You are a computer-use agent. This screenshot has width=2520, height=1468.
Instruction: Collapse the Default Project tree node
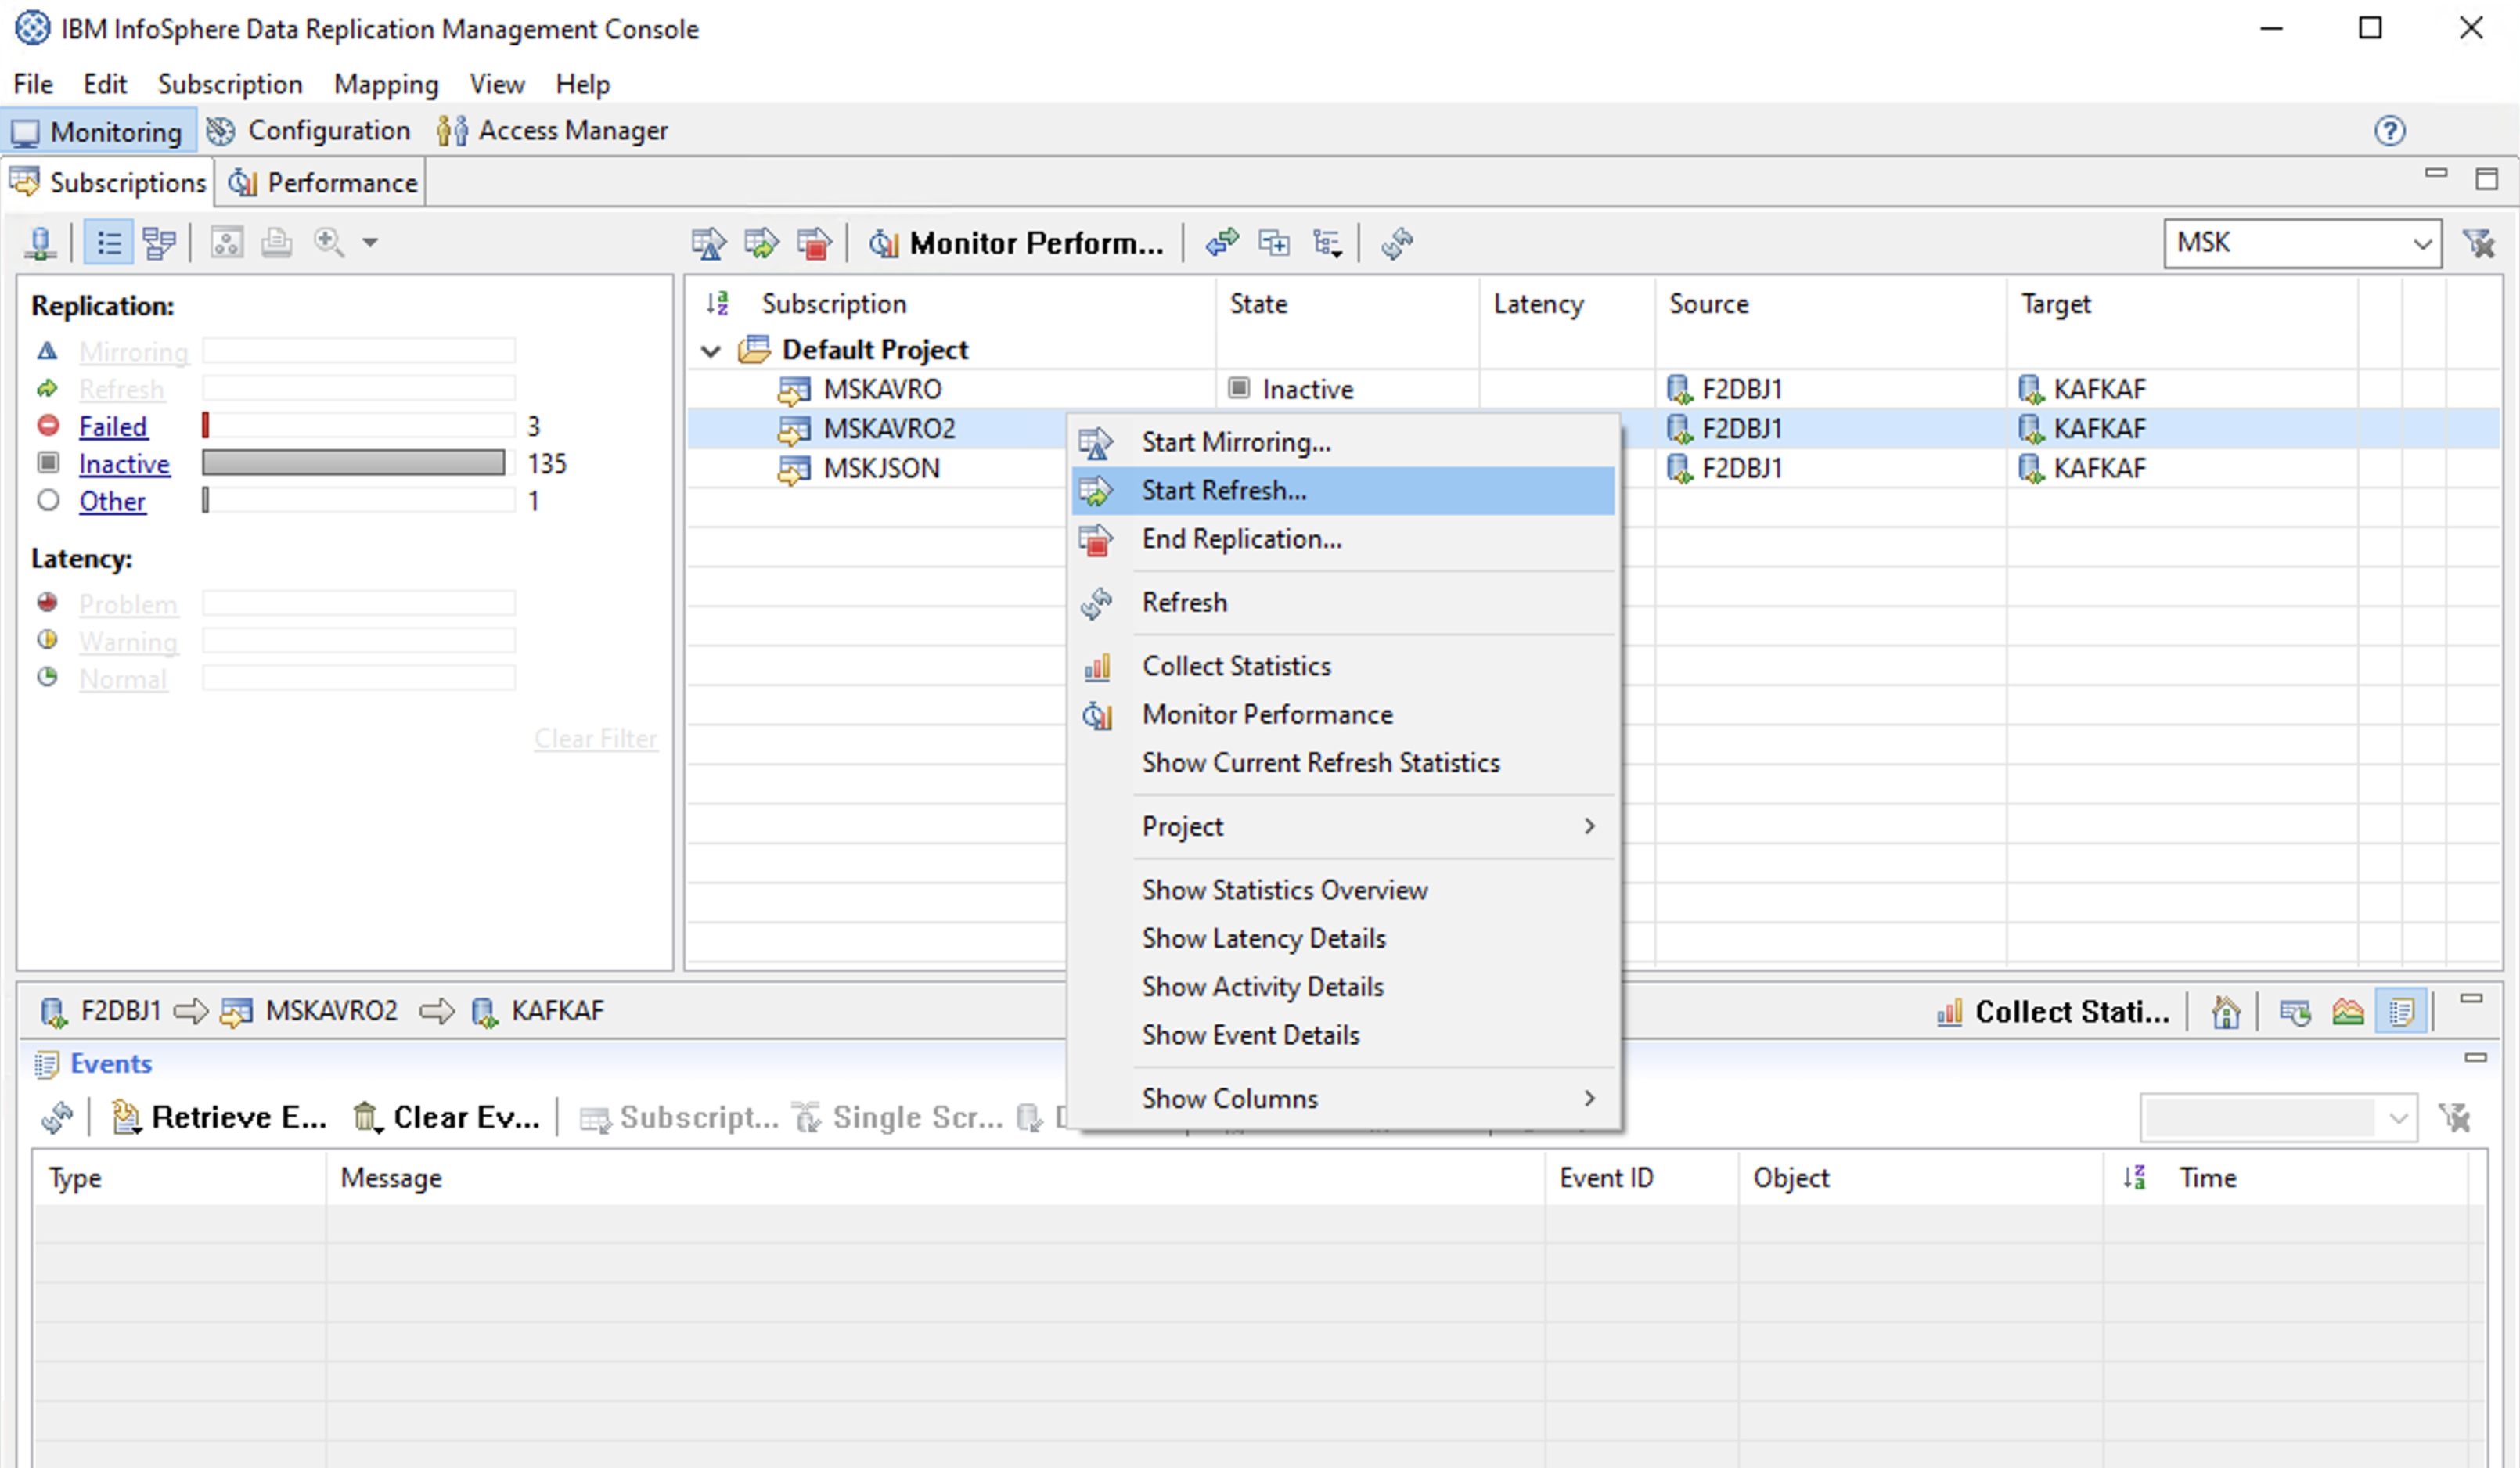pos(711,351)
